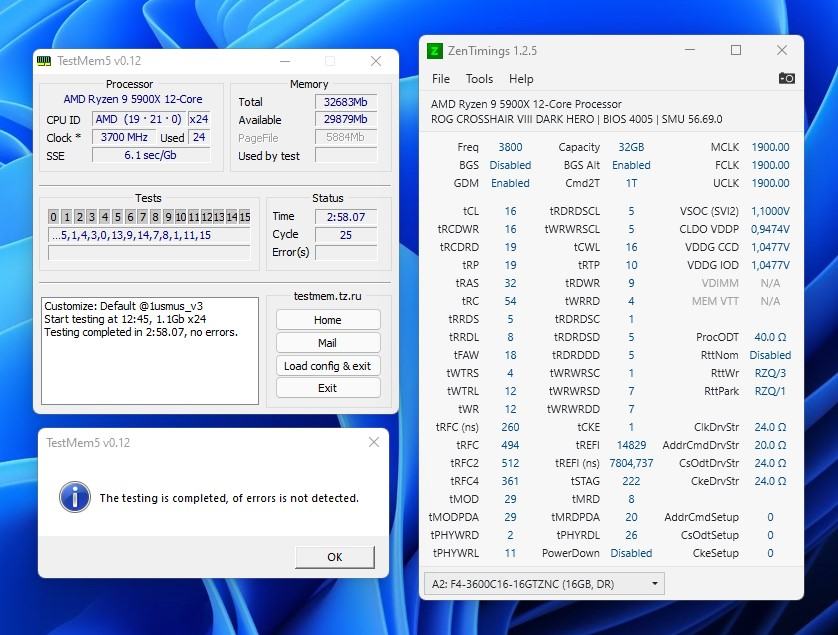
Task: Minimize the ZenTimings window
Action: [690, 50]
